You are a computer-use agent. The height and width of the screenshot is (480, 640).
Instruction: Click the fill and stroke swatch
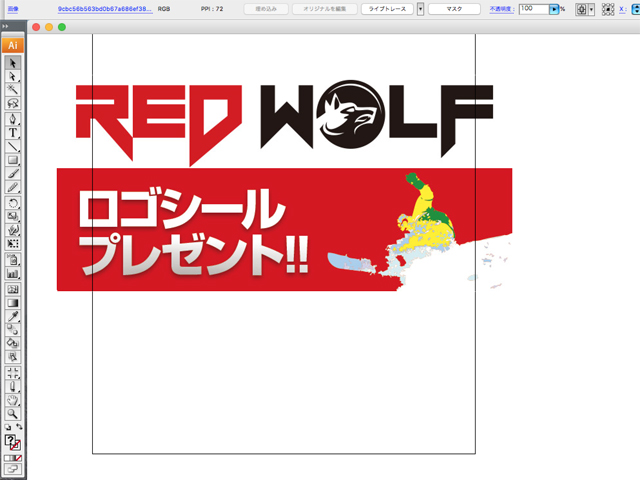(x=13, y=442)
